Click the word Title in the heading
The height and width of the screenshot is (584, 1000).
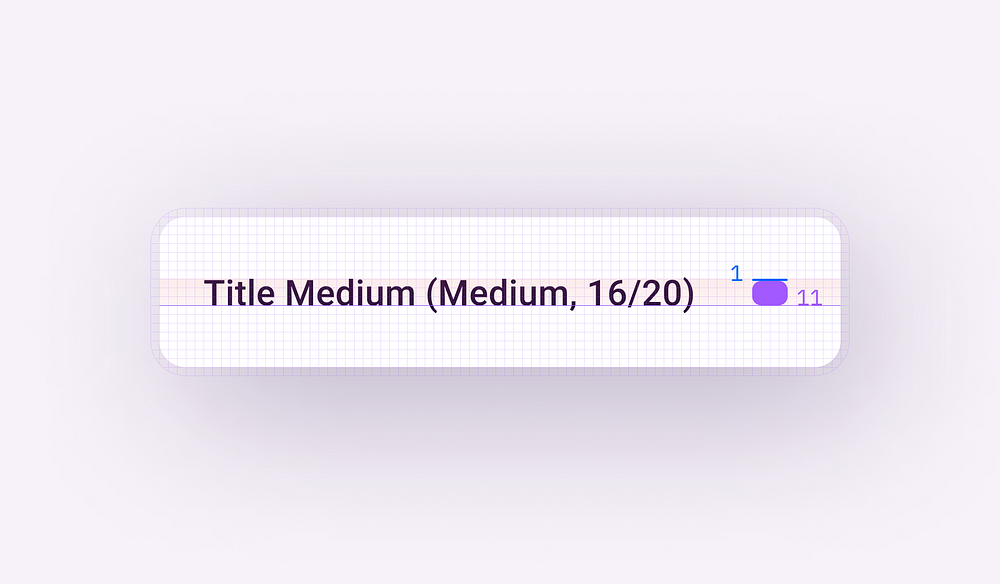tap(240, 293)
